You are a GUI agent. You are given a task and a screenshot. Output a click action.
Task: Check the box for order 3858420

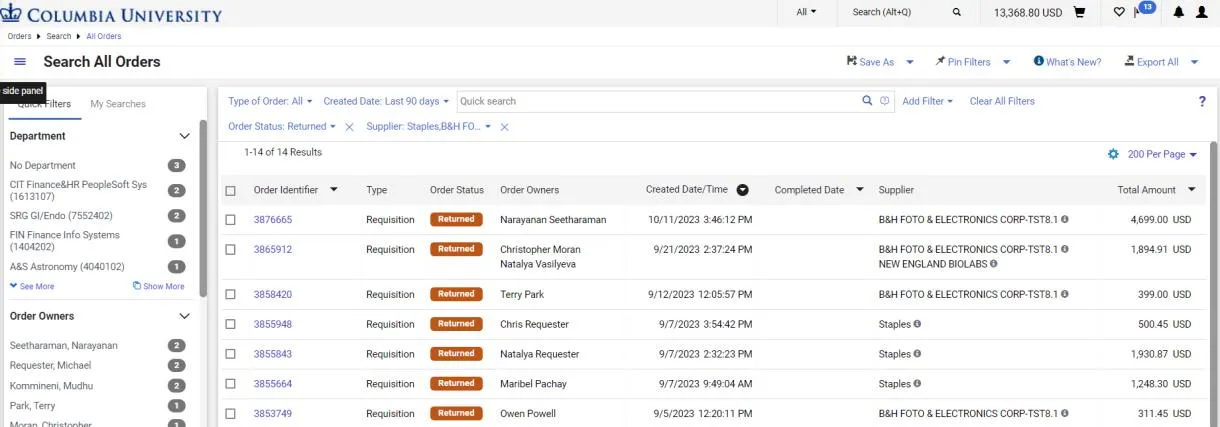click(231, 294)
